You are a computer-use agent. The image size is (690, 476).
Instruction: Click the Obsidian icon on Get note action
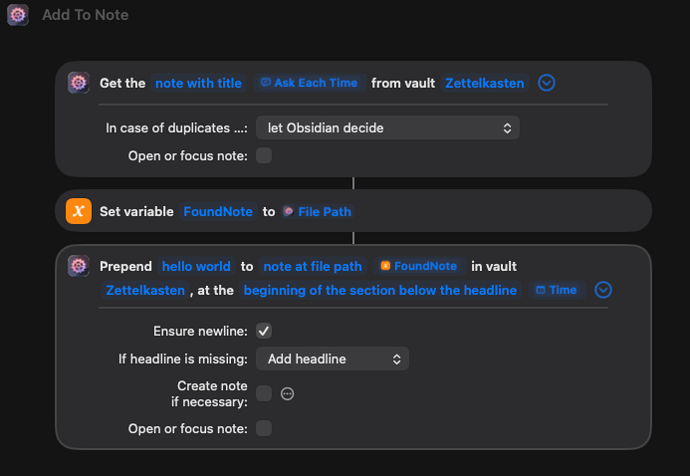(x=79, y=83)
